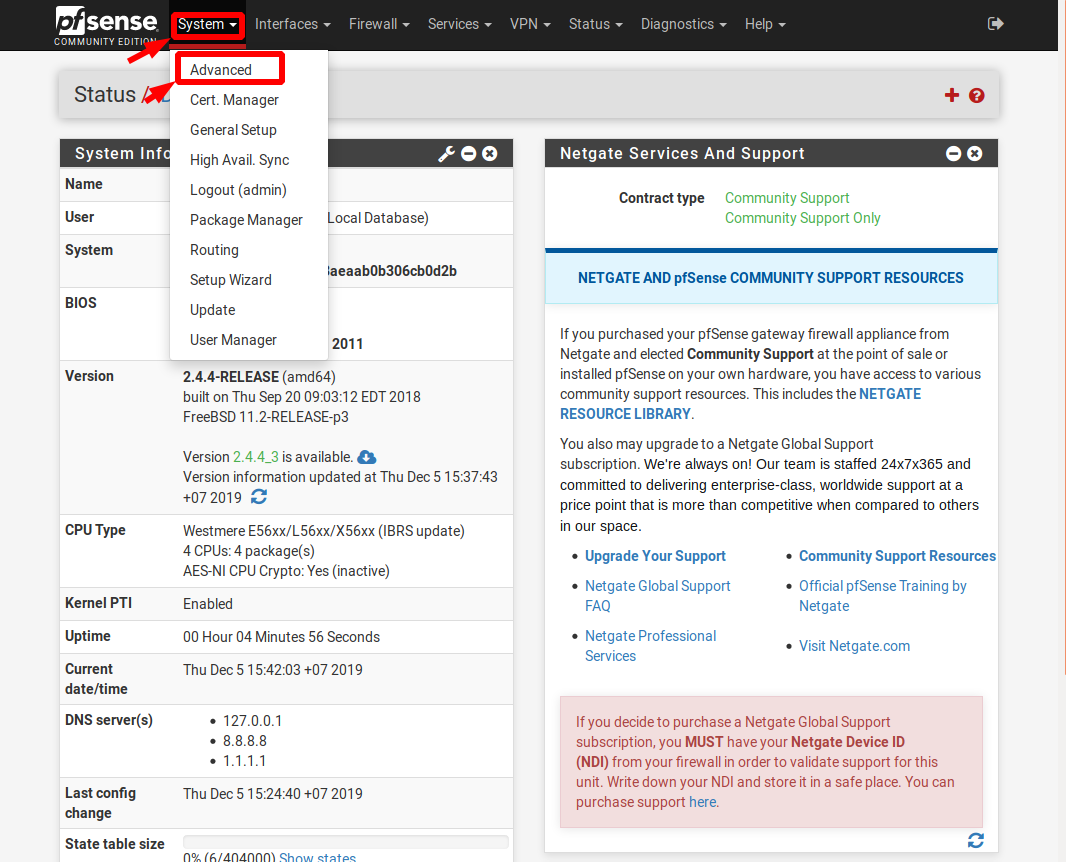
Task: Click DNS server 8.8.8.8 entry
Action: pos(245,741)
